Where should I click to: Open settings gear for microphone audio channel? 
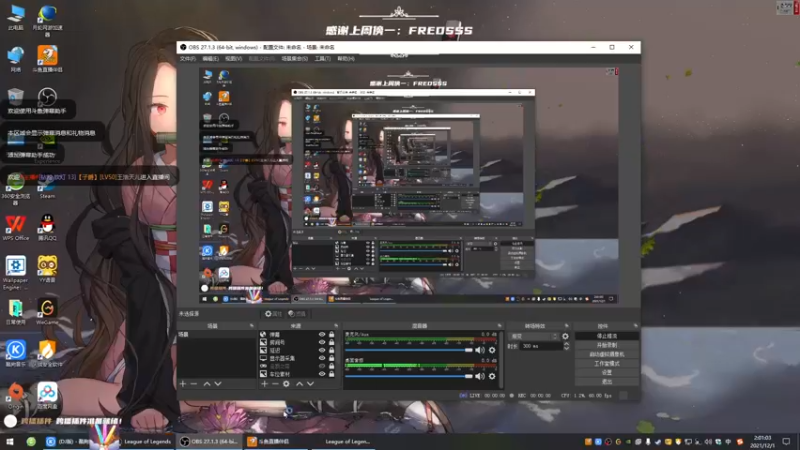(492, 350)
